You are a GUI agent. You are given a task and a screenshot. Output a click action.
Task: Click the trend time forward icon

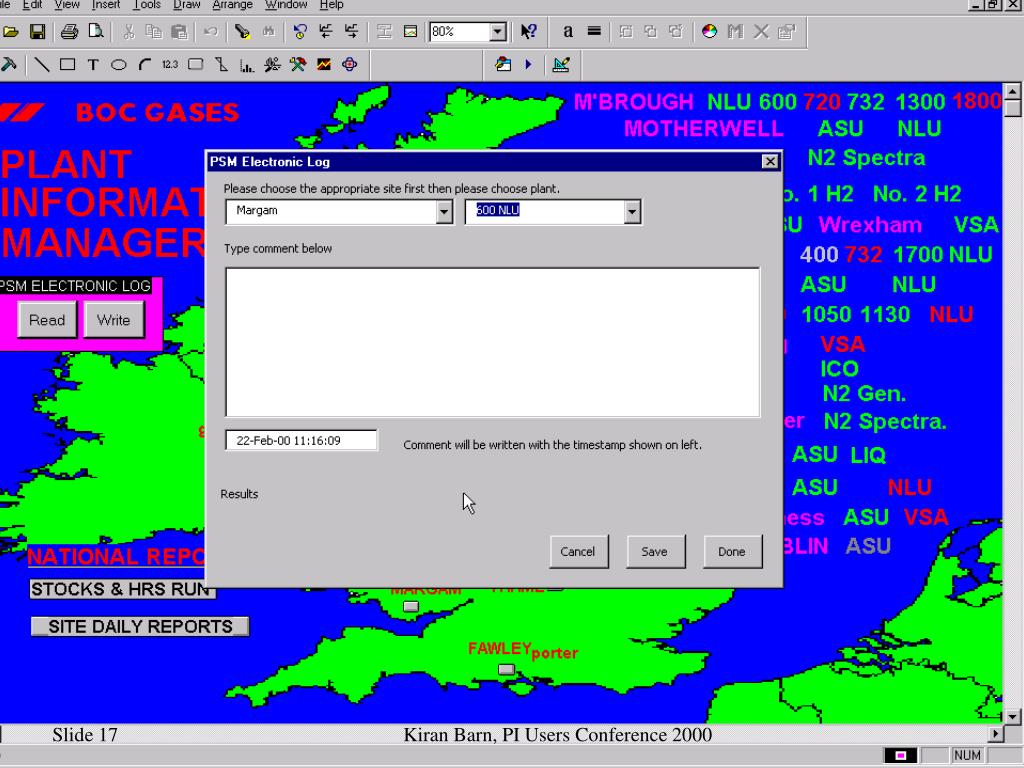[351, 31]
